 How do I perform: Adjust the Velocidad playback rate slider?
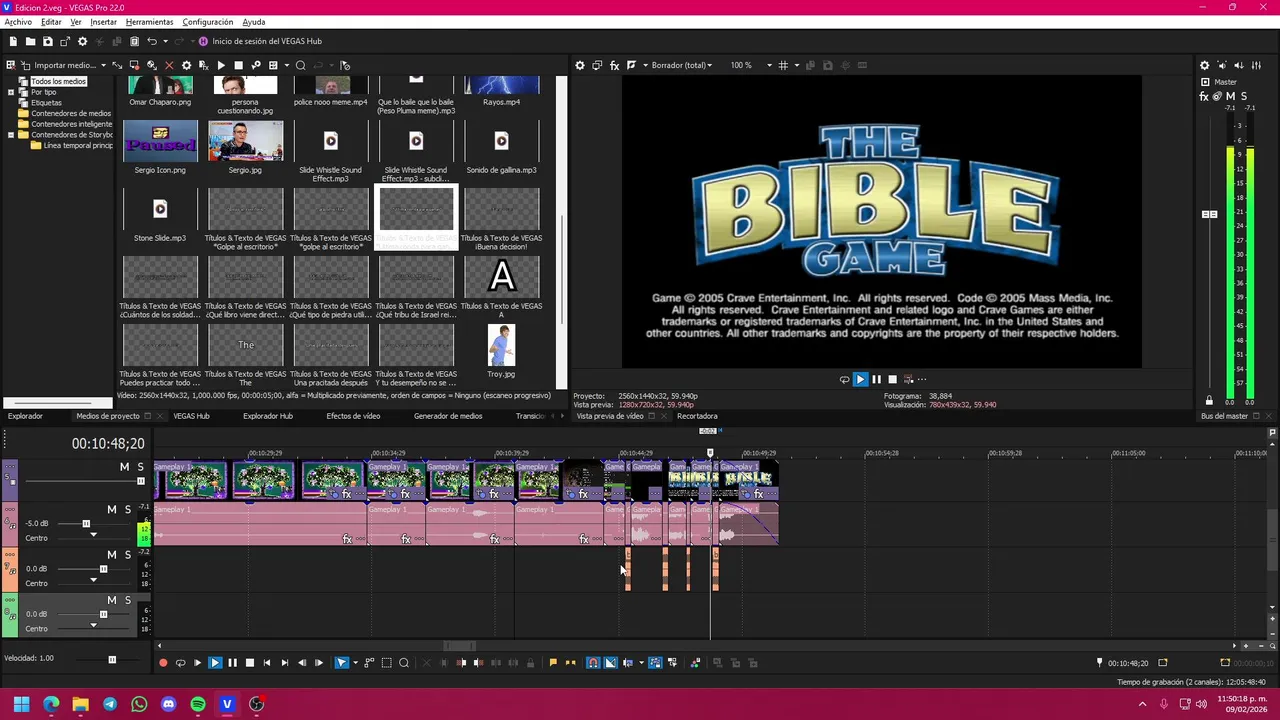pos(112,659)
